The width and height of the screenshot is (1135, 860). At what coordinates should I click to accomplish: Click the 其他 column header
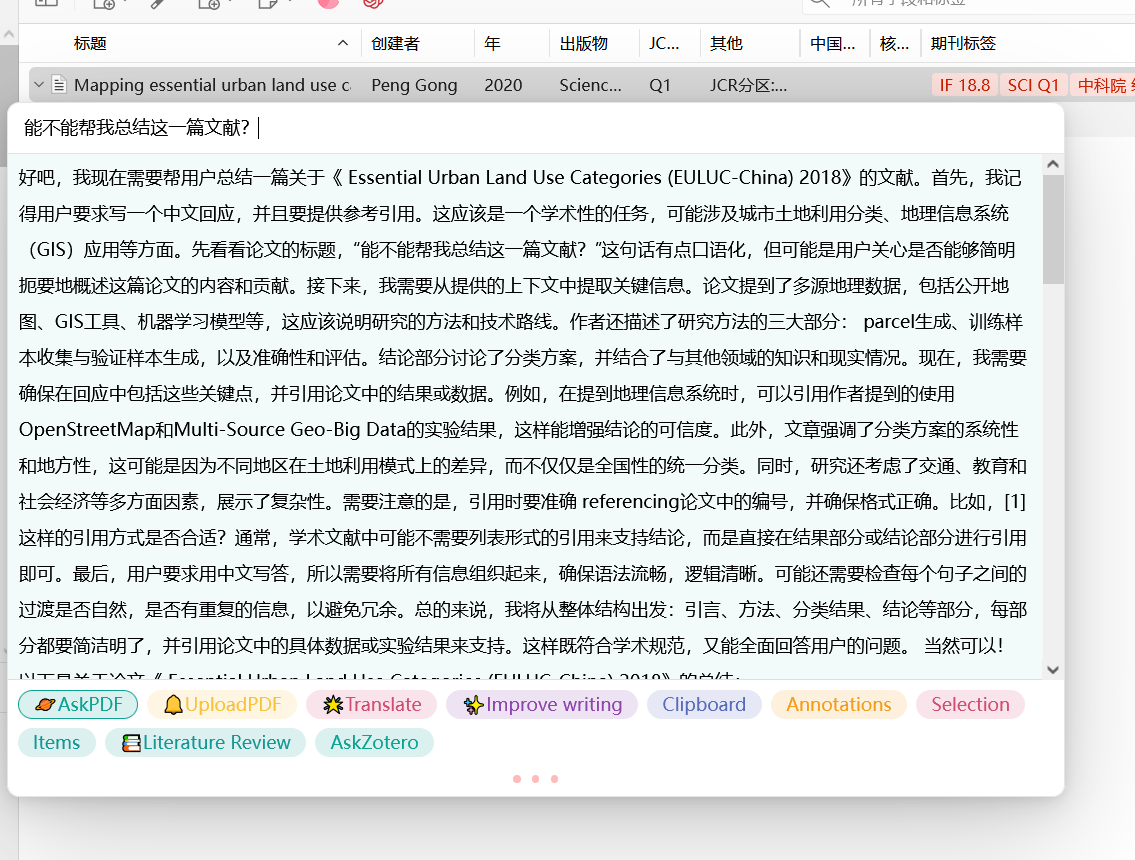[x=726, y=43]
